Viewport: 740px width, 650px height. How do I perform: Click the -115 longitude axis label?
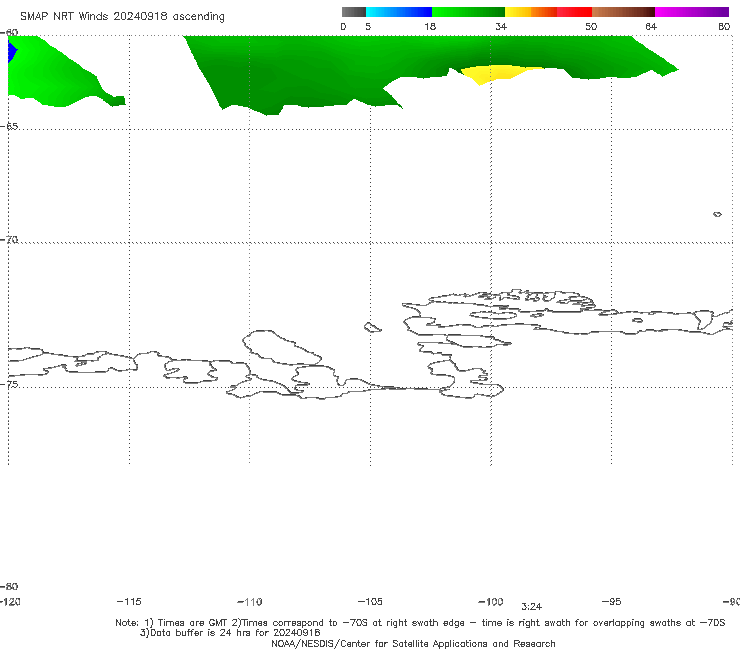[129, 601]
